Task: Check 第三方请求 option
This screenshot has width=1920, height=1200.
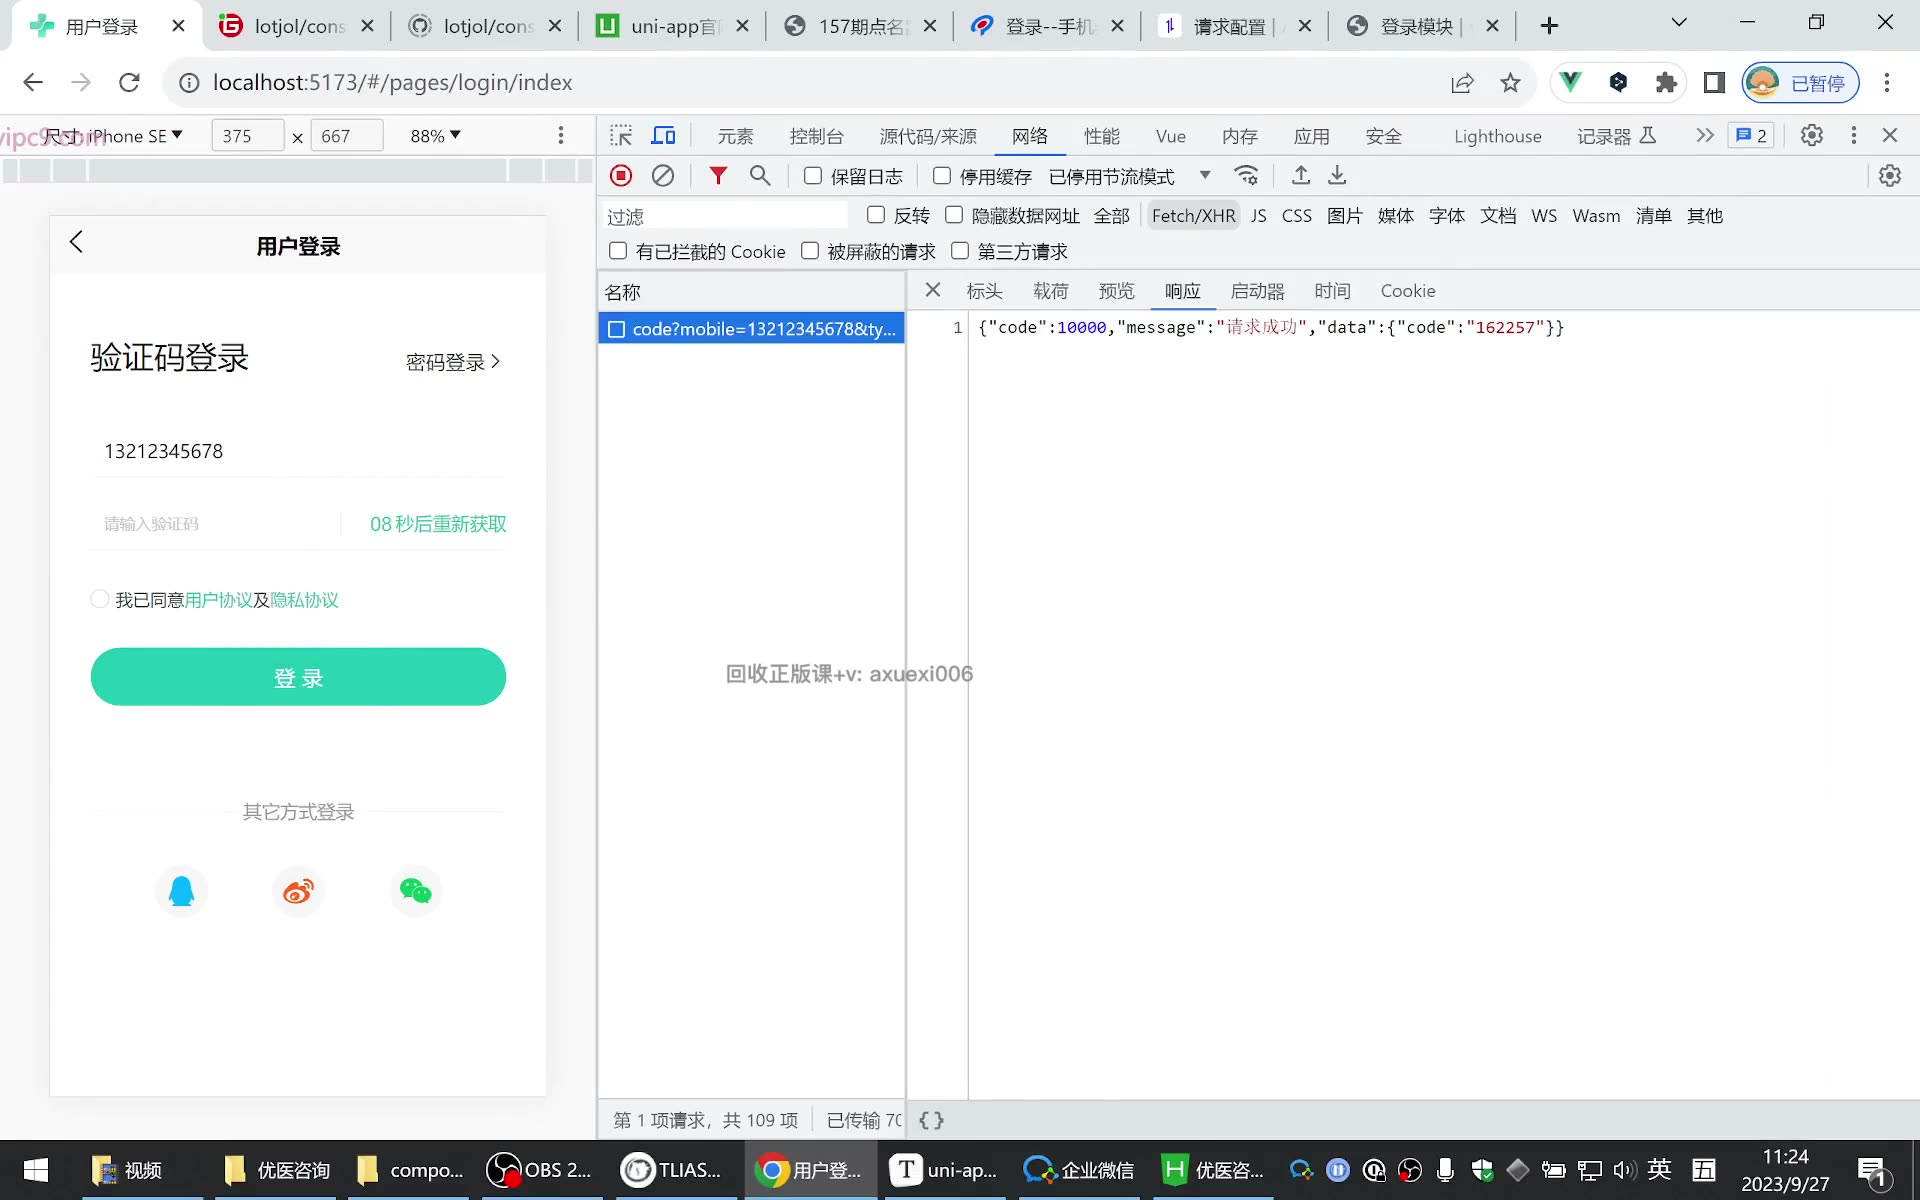Action: pyautogui.click(x=960, y=251)
